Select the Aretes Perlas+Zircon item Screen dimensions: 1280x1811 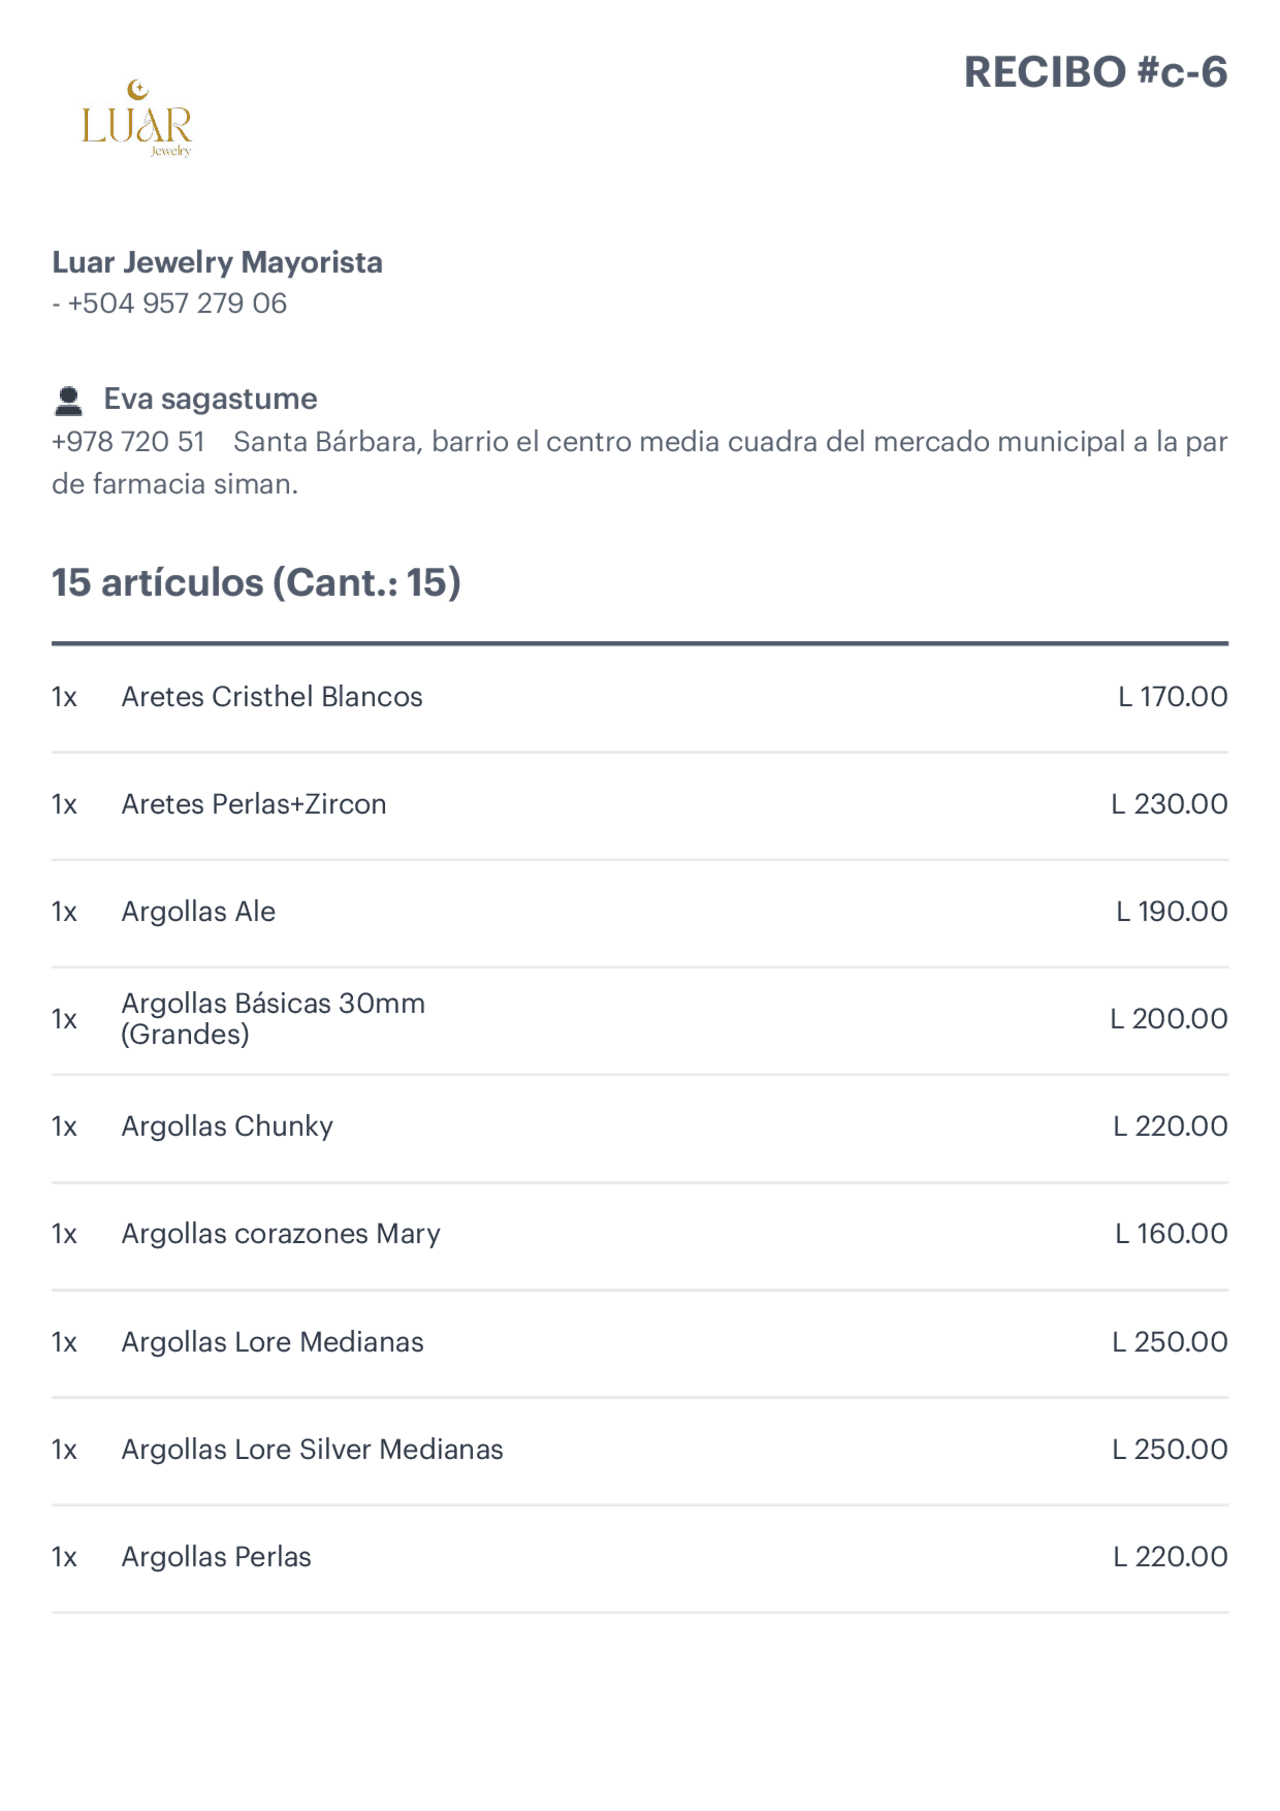254,804
